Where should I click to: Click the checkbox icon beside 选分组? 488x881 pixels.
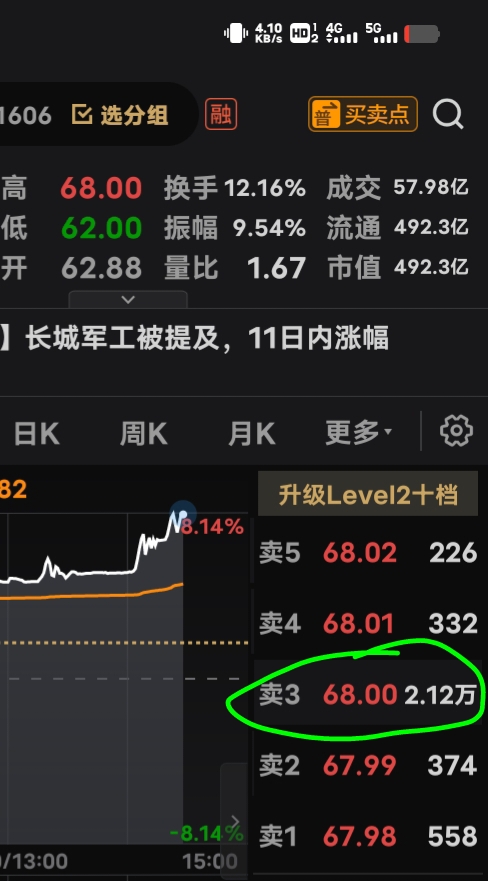82,115
